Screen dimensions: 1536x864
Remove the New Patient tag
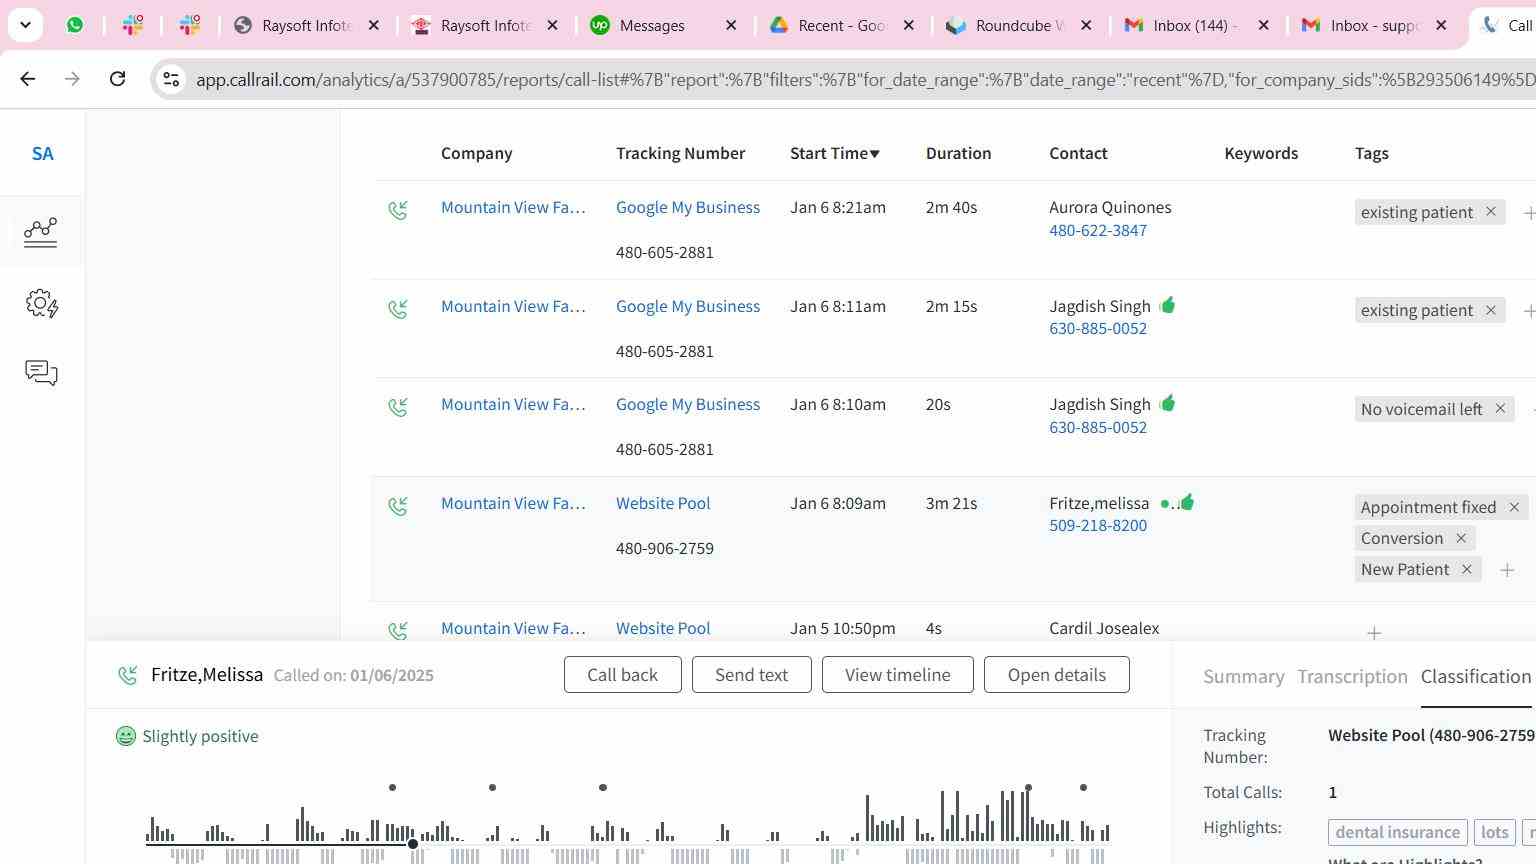pyautogui.click(x=1467, y=569)
